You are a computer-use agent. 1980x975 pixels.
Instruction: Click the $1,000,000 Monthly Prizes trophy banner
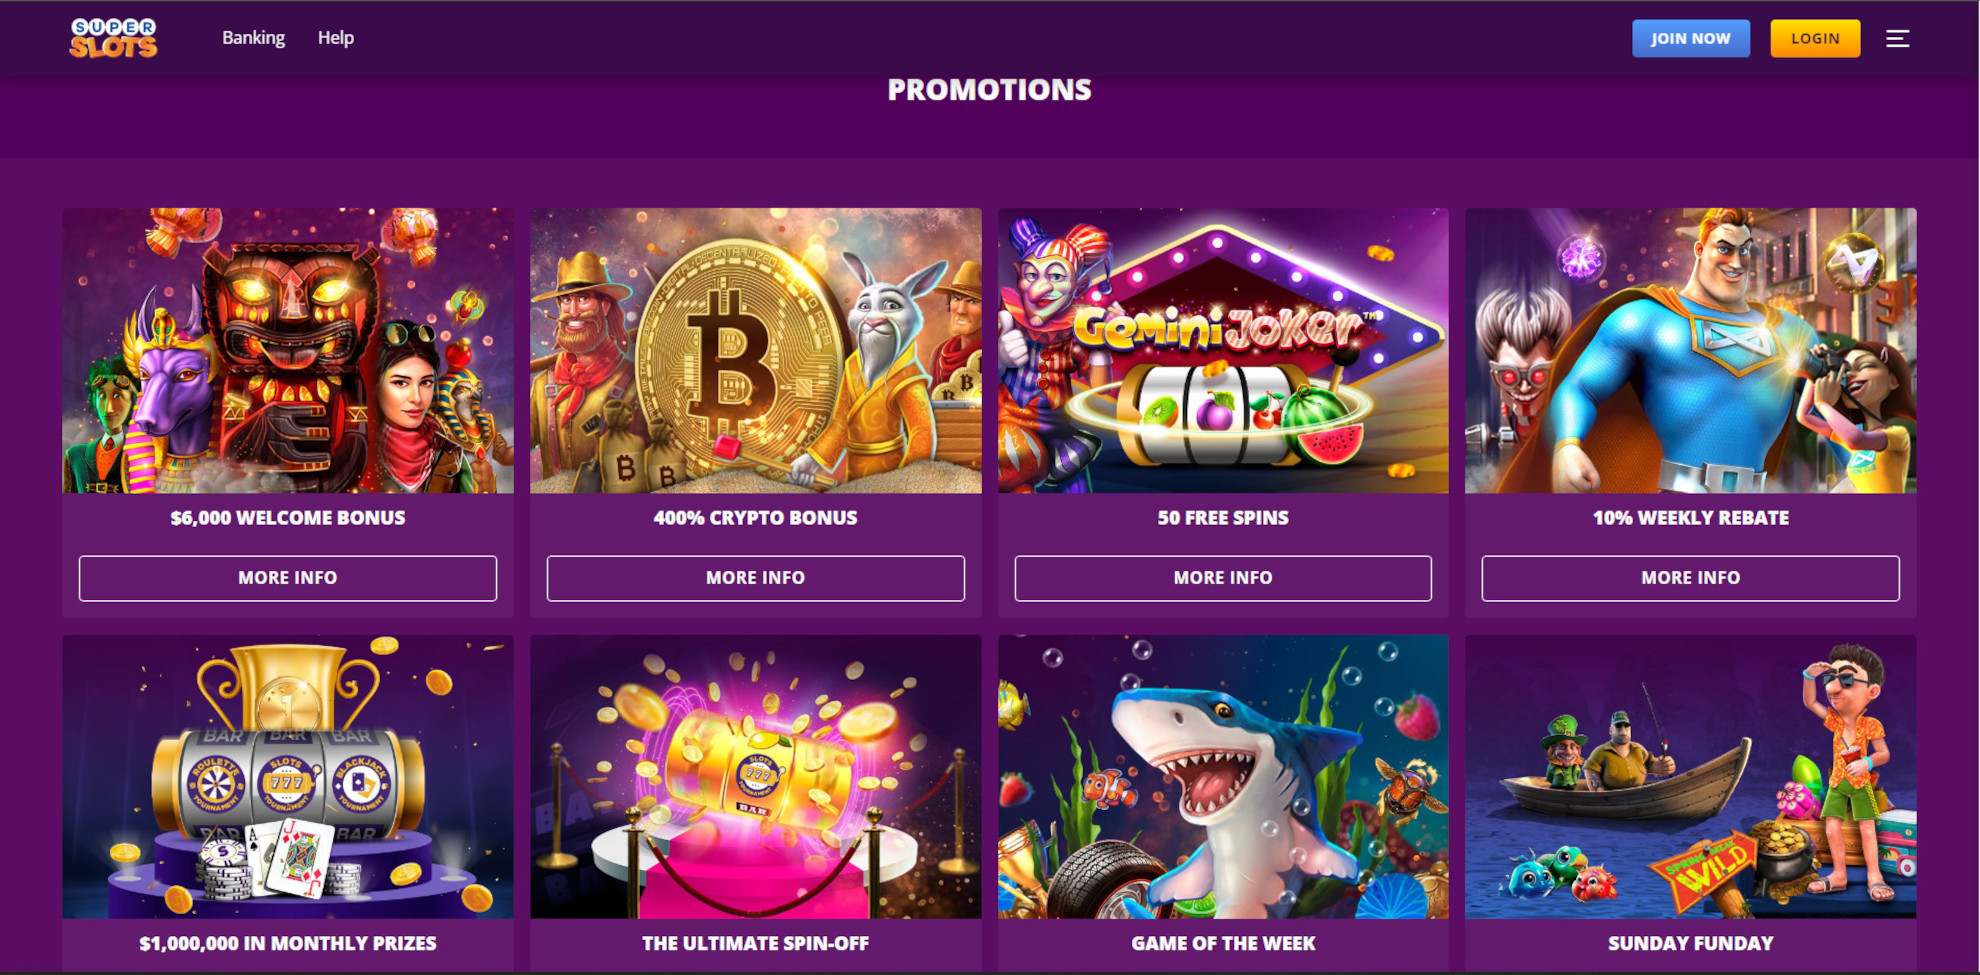click(288, 778)
